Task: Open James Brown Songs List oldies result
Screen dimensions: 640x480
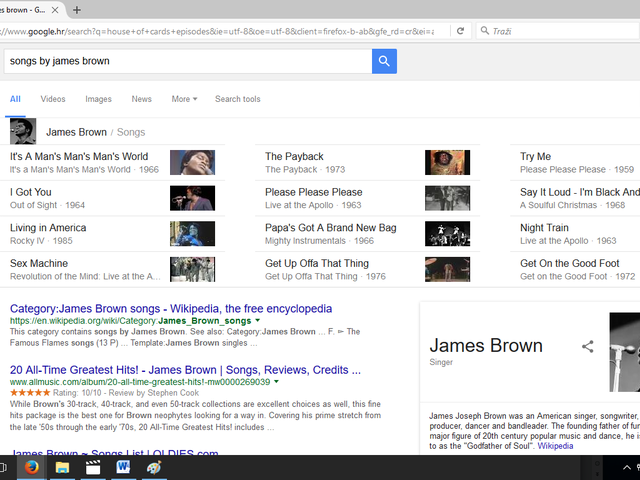Action: (114, 452)
